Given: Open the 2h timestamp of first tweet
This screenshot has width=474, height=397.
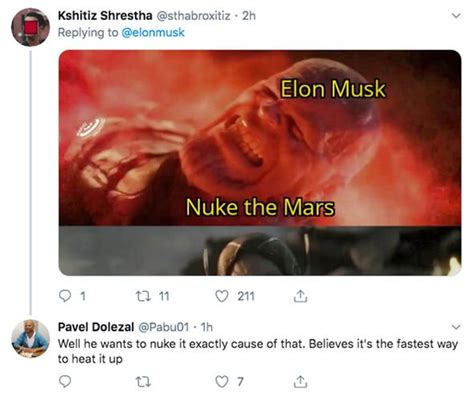Looking at the screenshot, I should tap(249, 16).
